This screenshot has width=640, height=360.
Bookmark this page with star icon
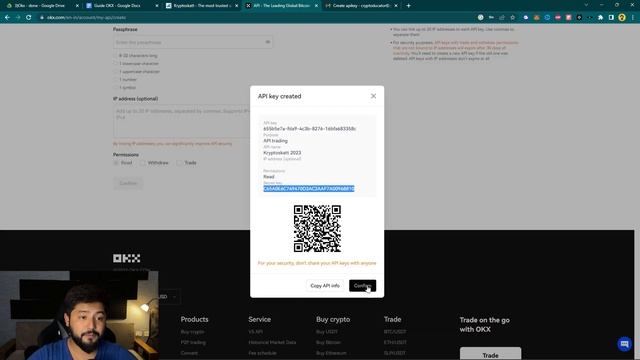pyautogui.click(x=513, y=18)
